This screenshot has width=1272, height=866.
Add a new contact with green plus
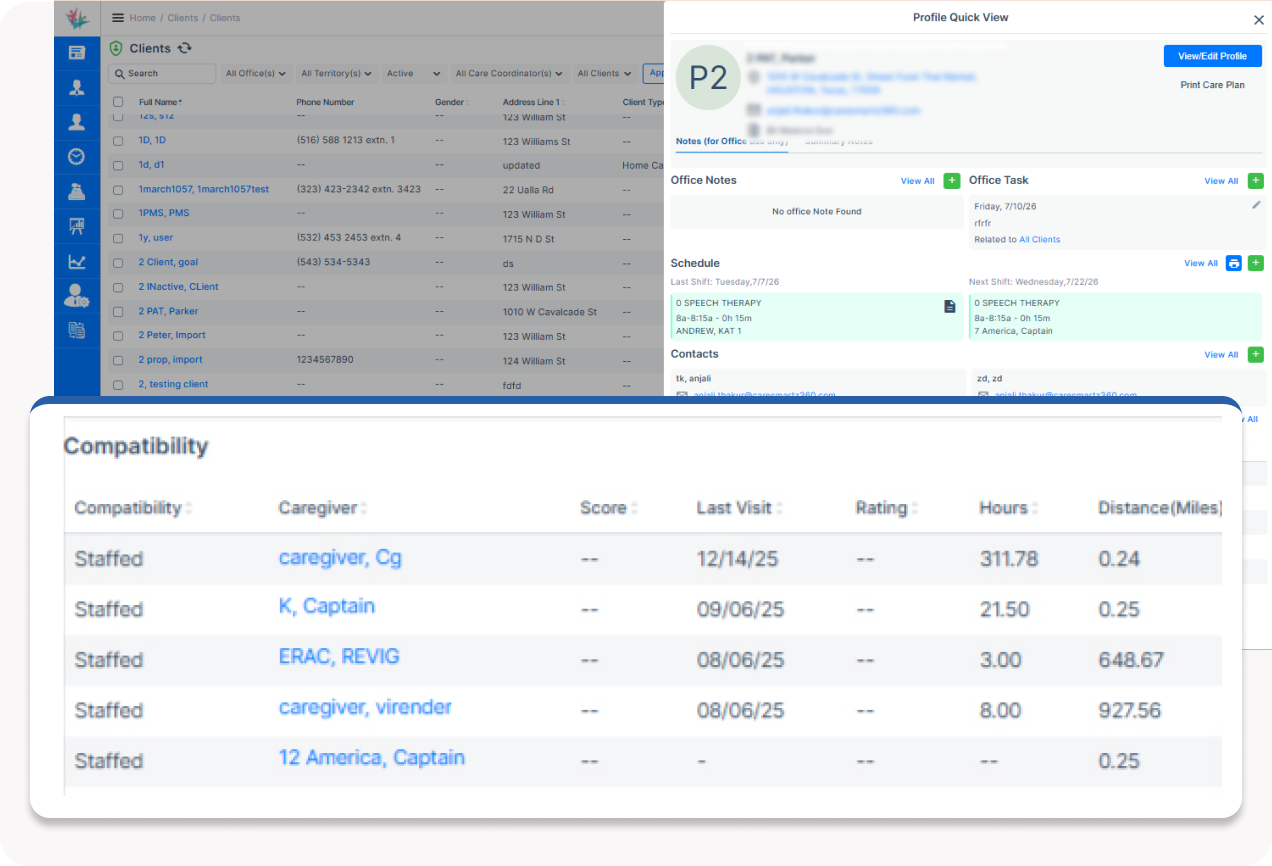coord(1256,354)
